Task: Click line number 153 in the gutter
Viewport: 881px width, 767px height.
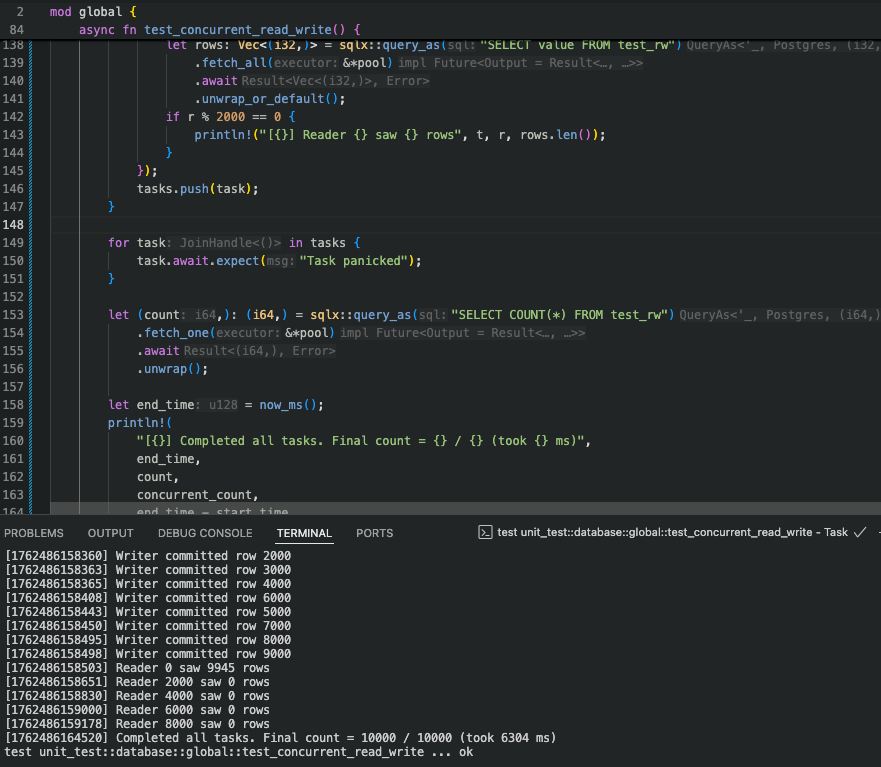Action: pos(13,315)
